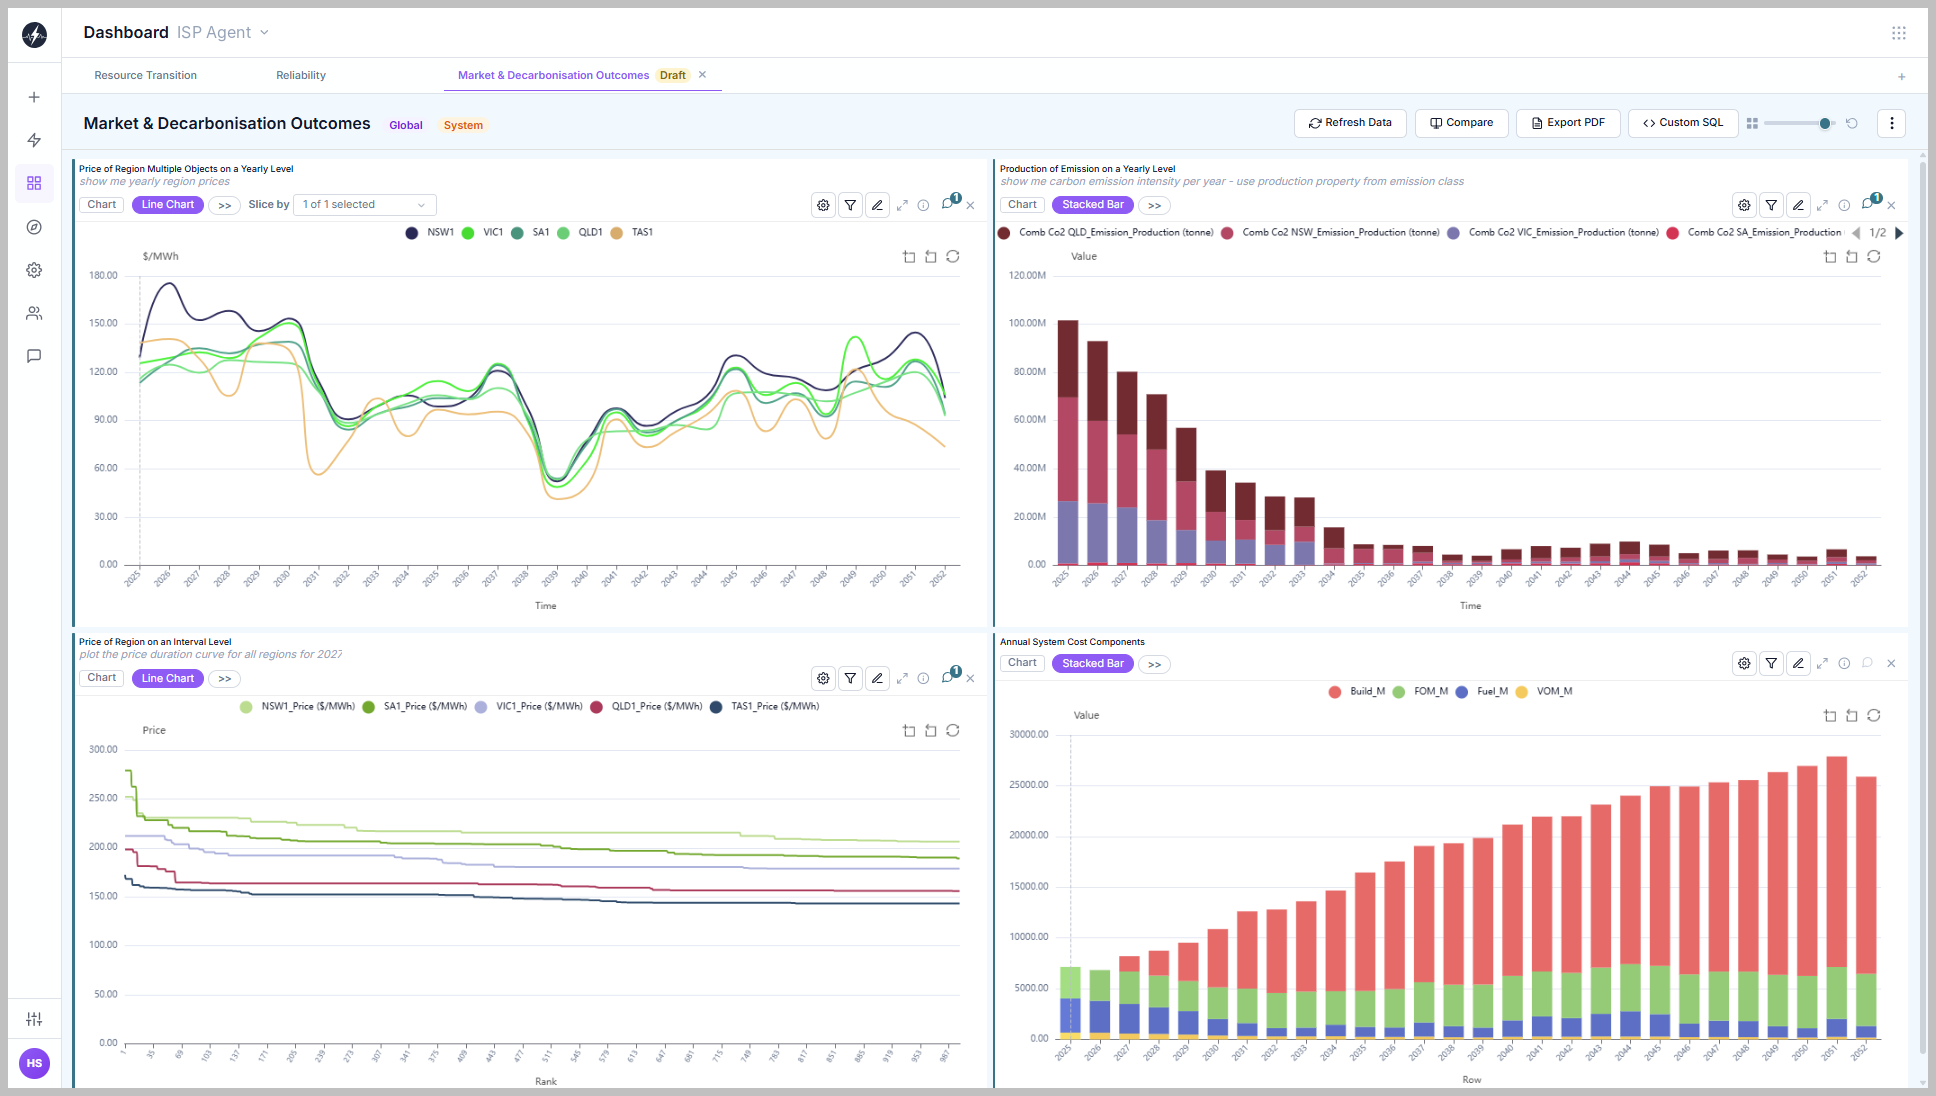1936x1096 pixels.
Task: Open the ISP Agent dashboard dropdown
Action: click(224, 33)
